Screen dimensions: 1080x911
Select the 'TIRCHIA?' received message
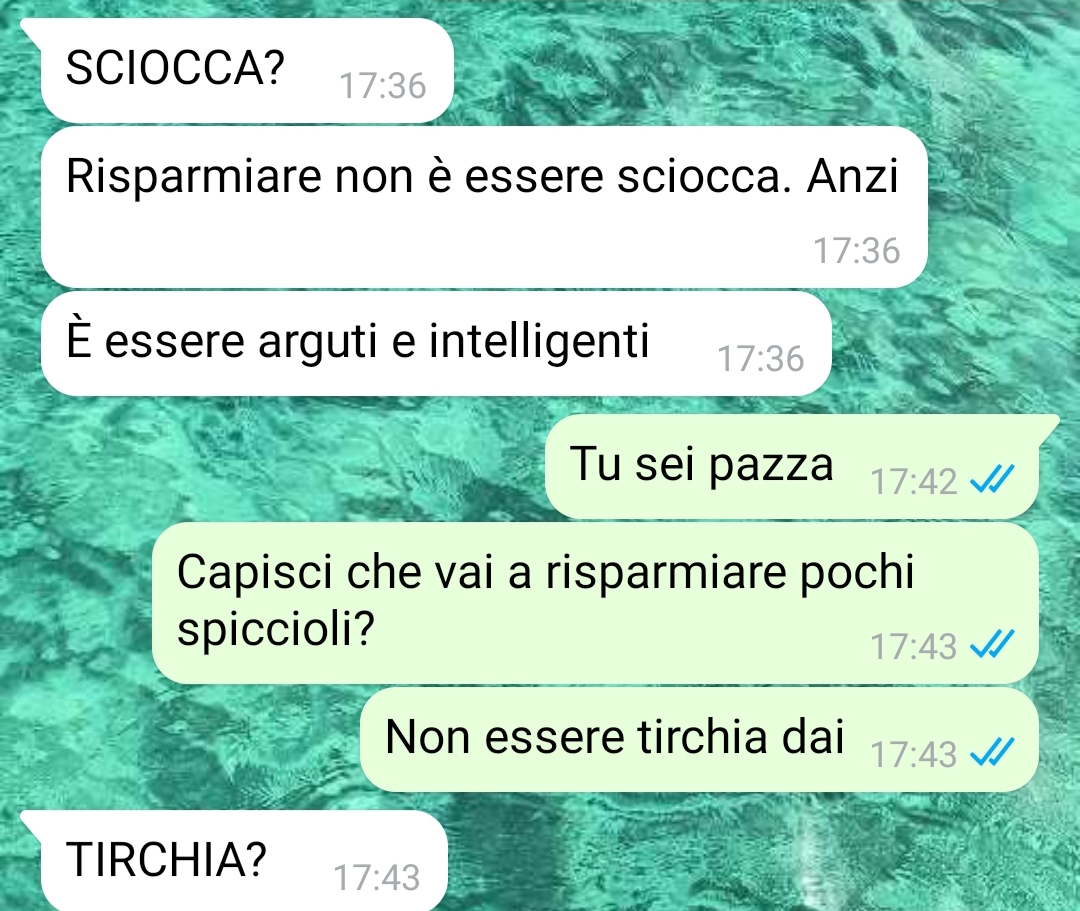[x=244, y=861]
